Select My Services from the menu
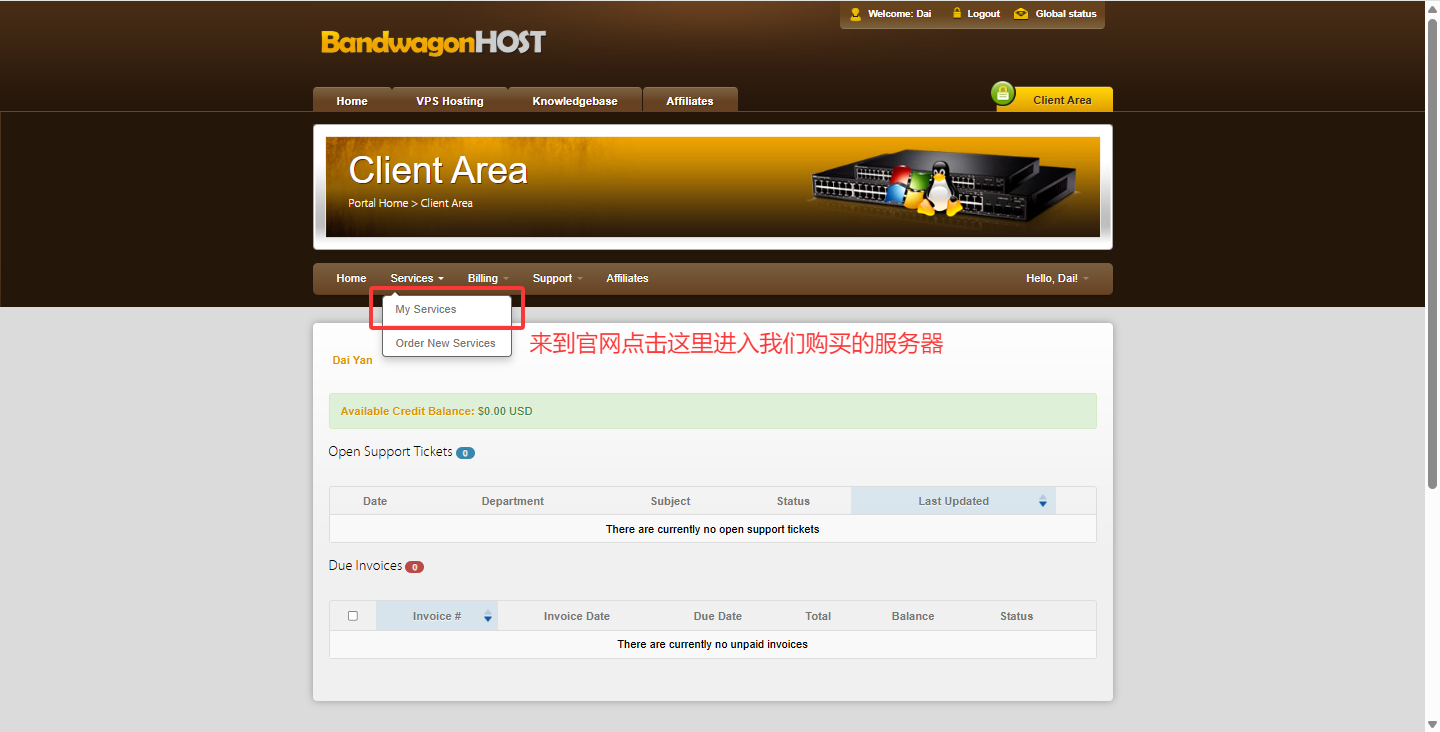The width and height of the screenshot is (1440, 732). [x=426, y=310]
